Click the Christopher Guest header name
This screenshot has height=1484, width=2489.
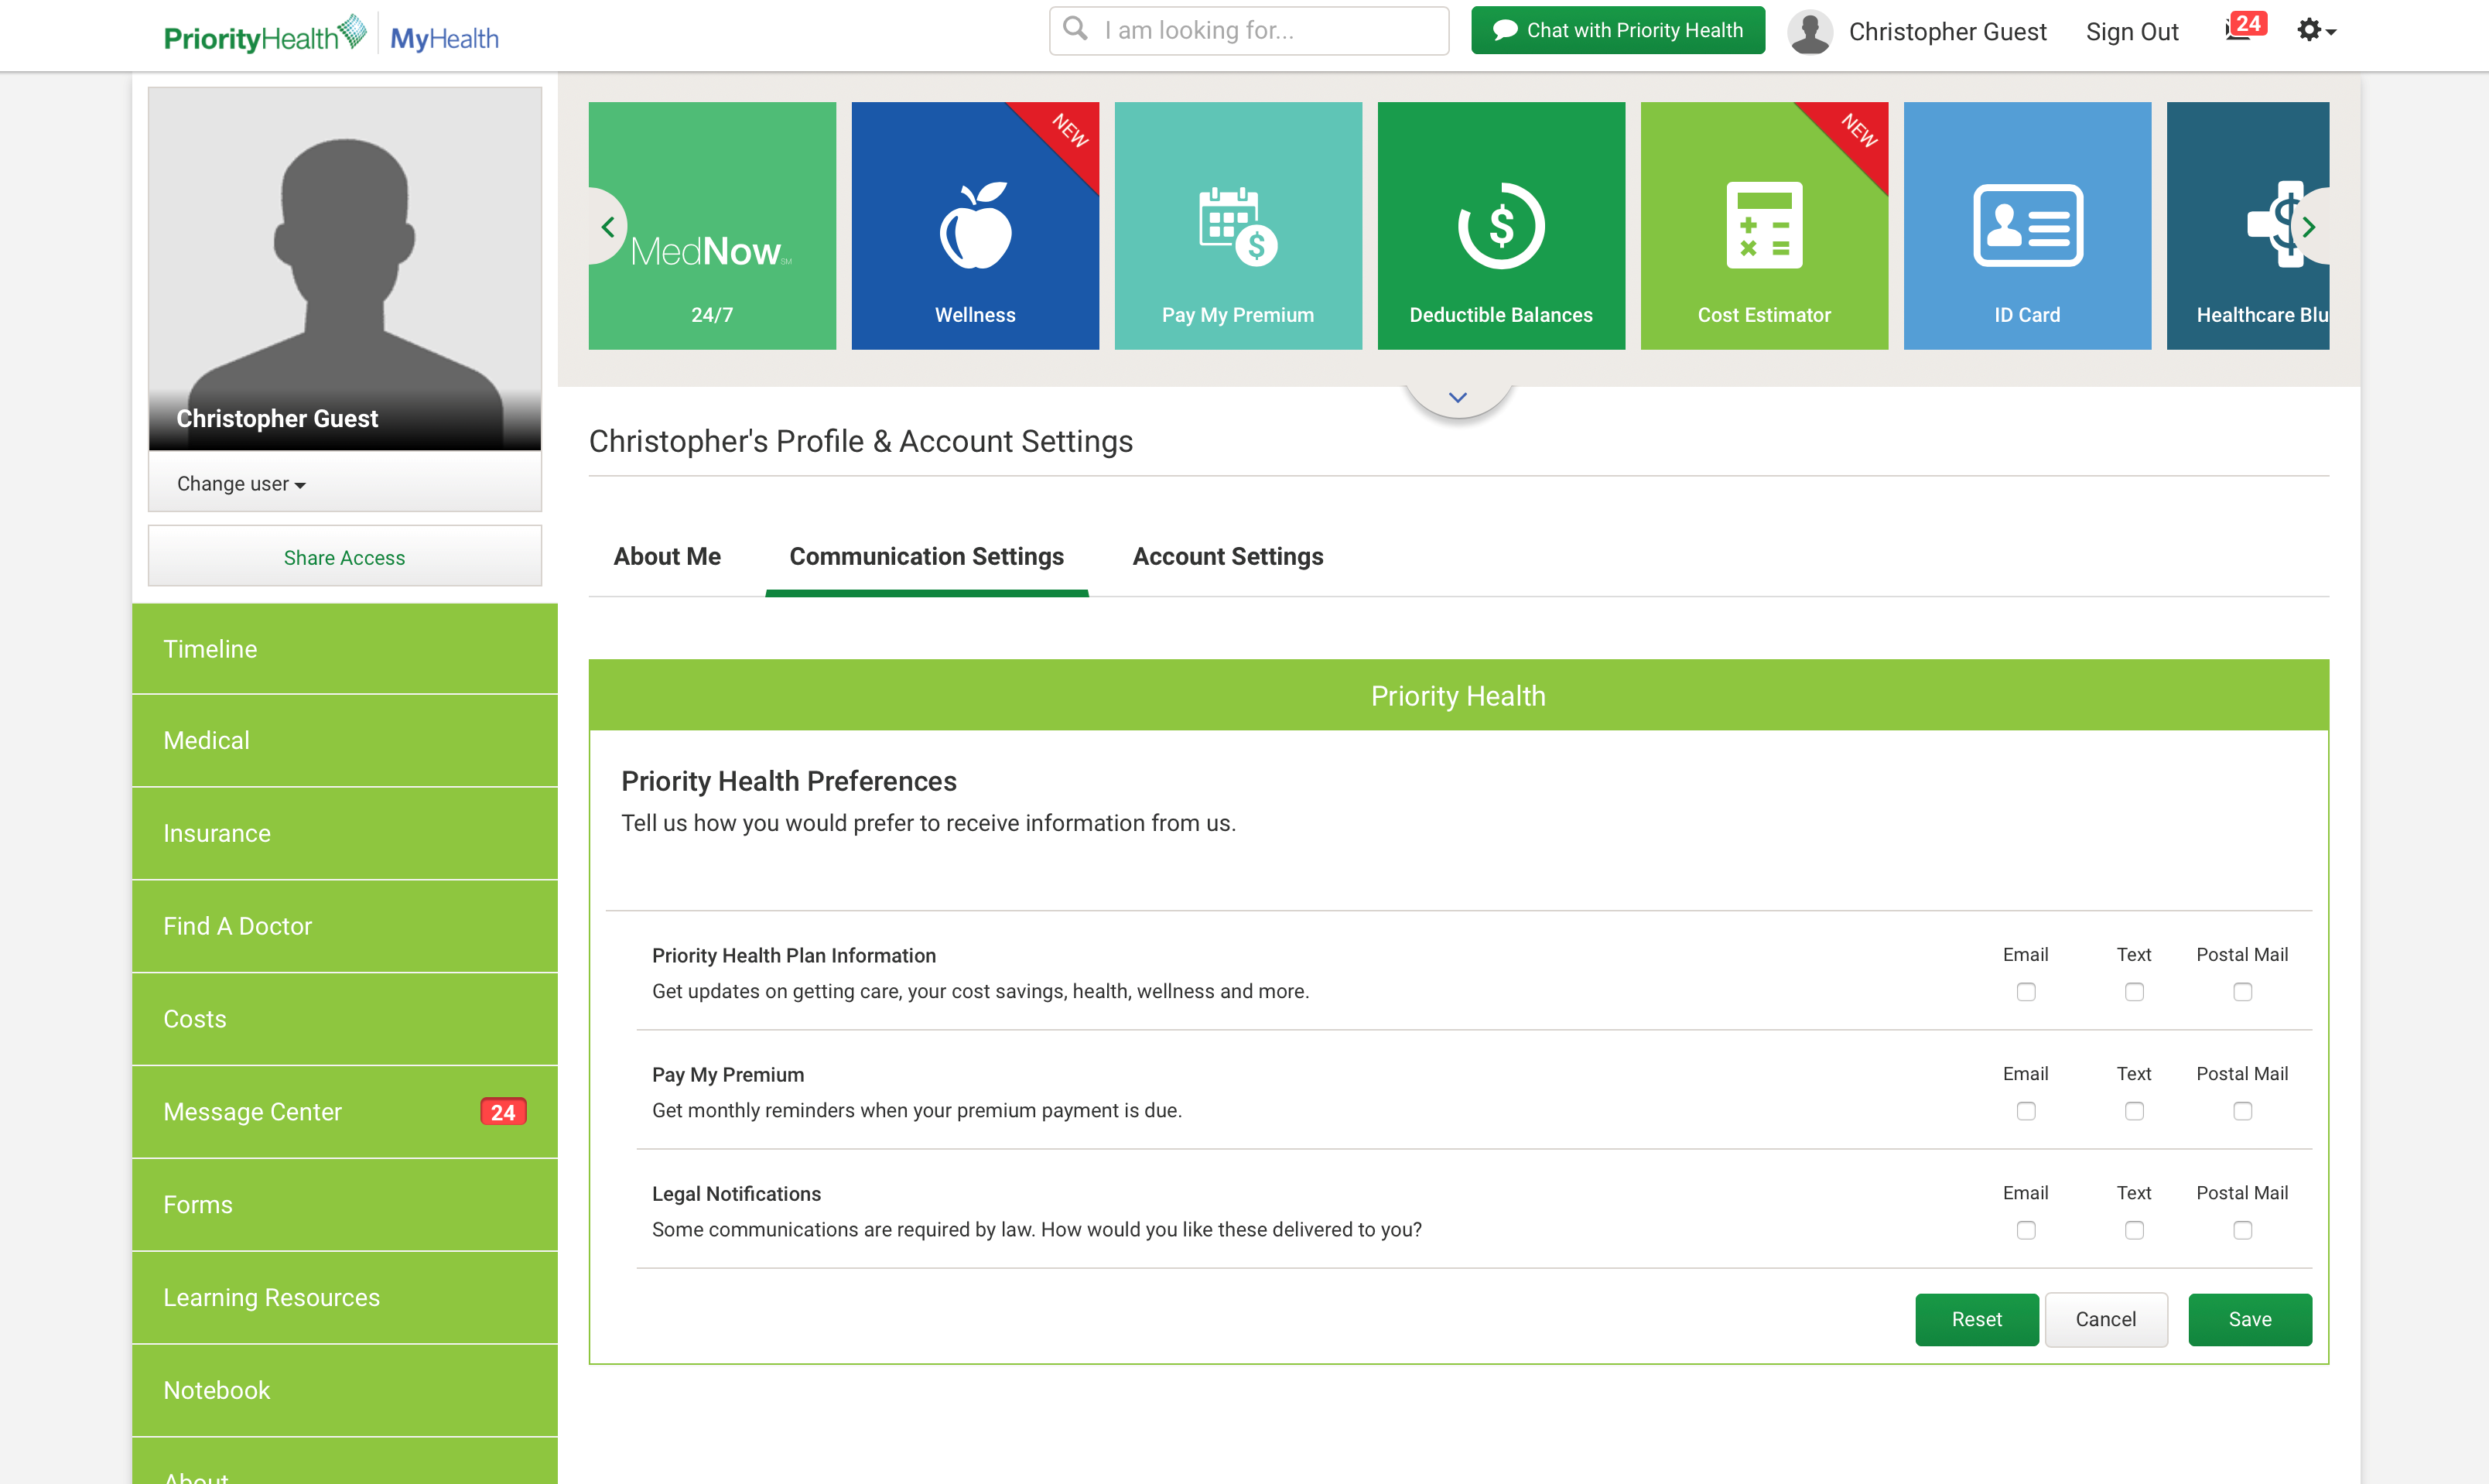pyautogui.click(x=1948, y=32)
